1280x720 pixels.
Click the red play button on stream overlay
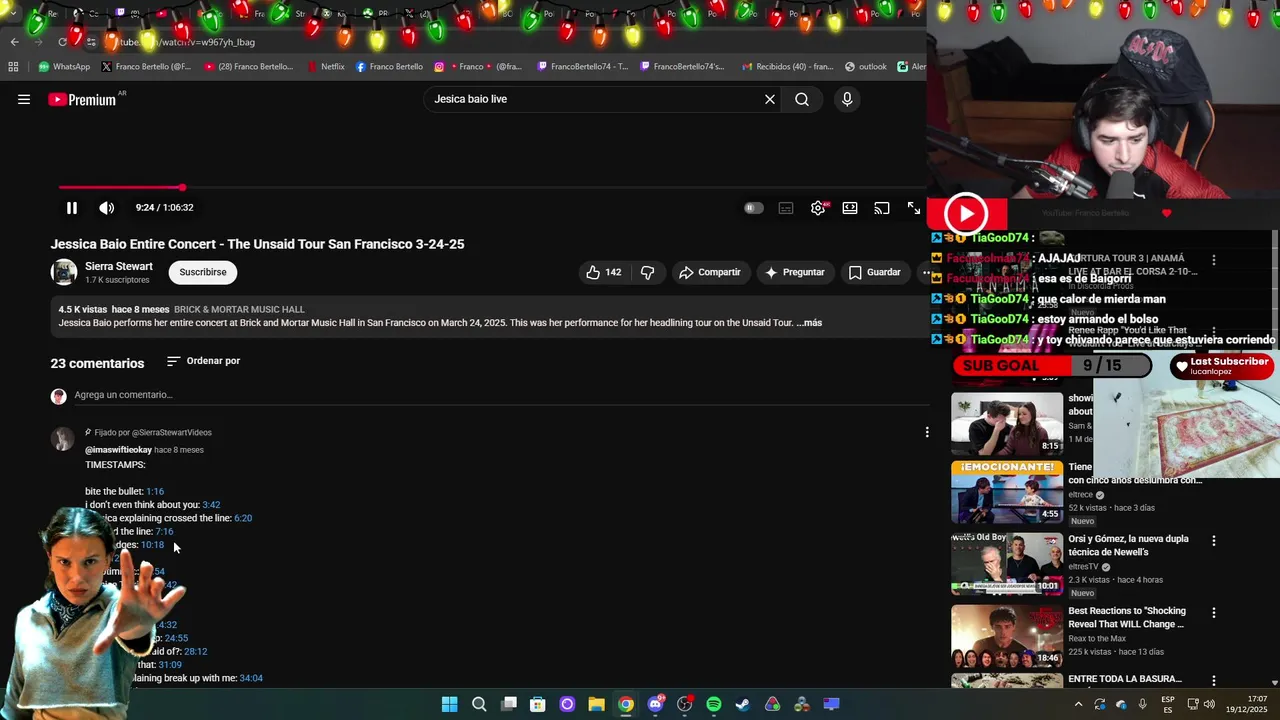[x=966, y=213]
